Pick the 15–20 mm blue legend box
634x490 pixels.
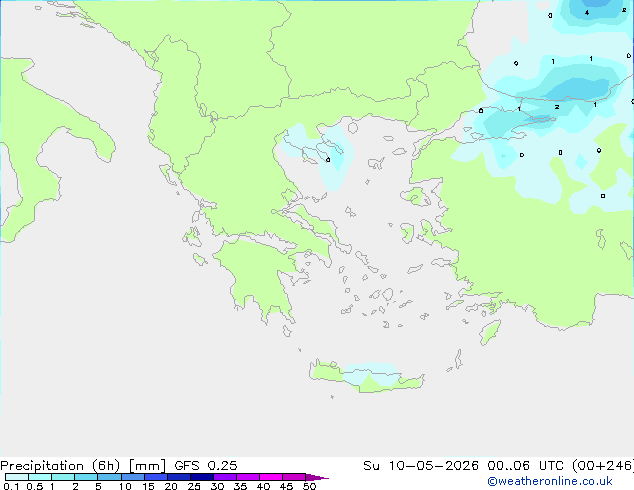pyautogui.click(x=155, y=477)
